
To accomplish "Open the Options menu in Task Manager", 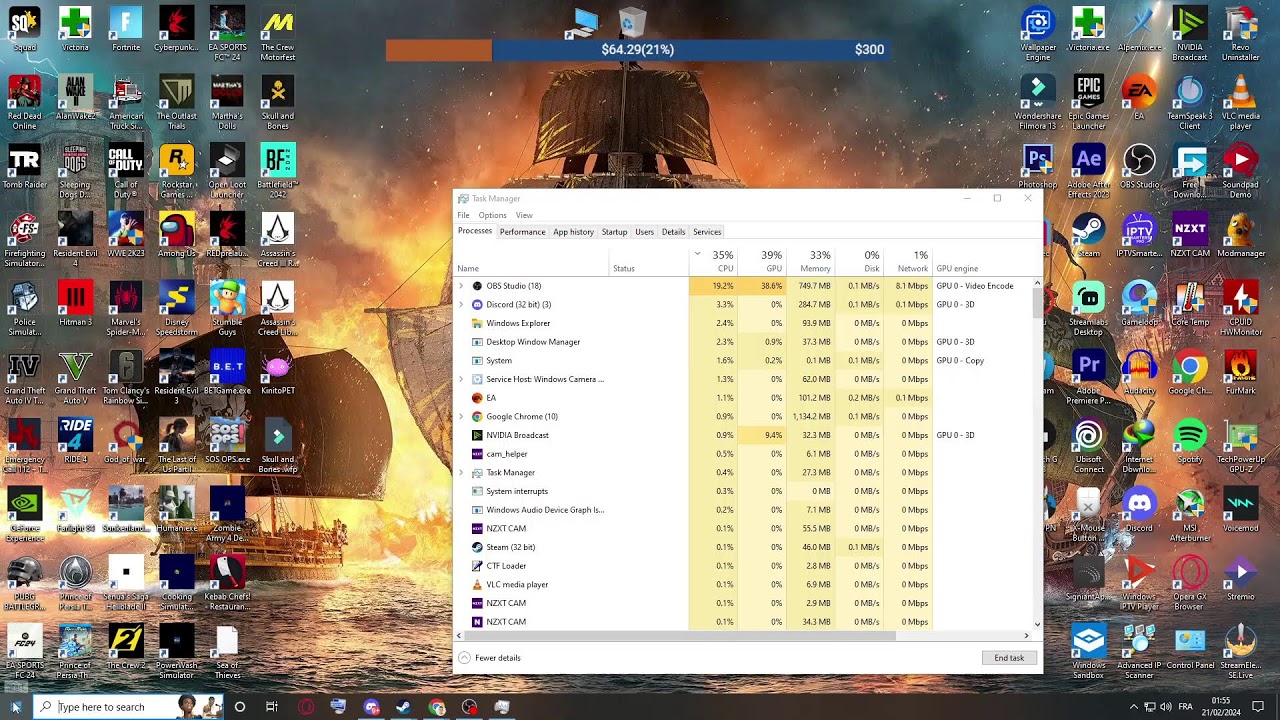I will 492,215.
